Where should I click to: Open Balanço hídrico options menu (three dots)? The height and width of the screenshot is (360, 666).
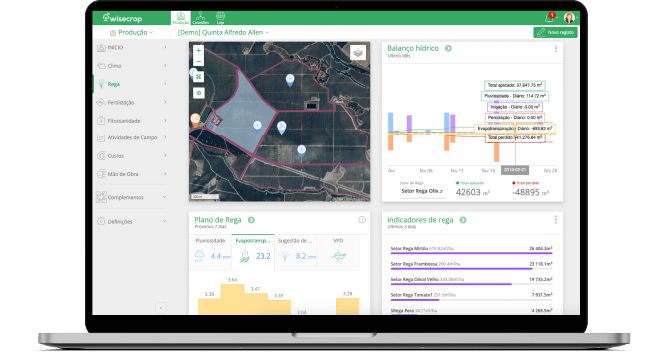click(x=556, y=49)
